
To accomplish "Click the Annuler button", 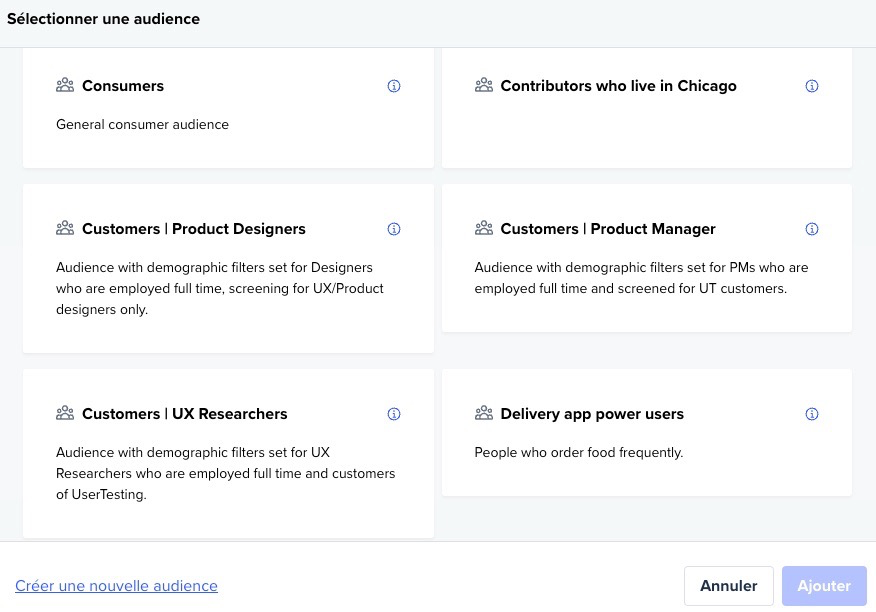I will (x=729, y=586).
